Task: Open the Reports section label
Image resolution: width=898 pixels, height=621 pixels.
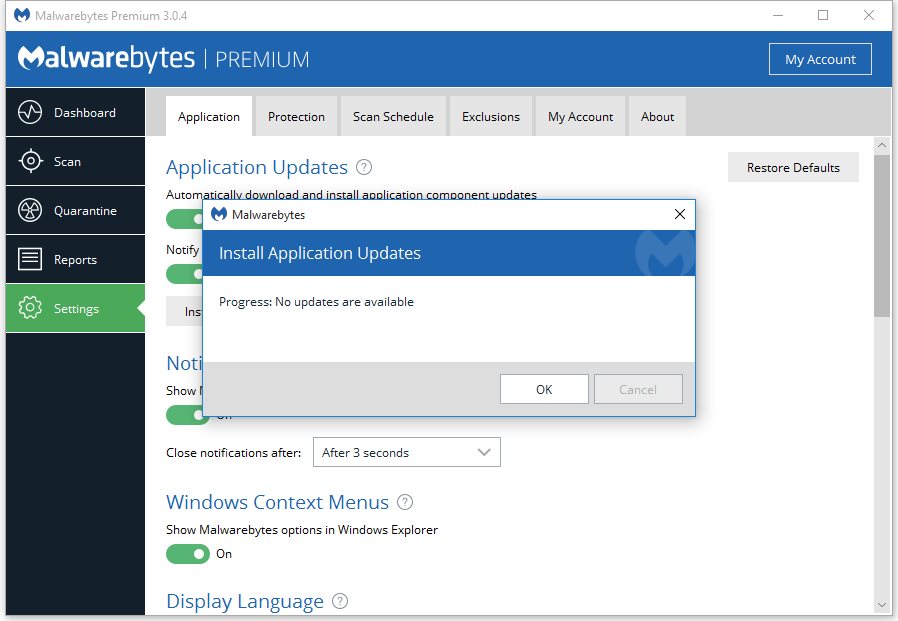Action: [x=76, y=260]
